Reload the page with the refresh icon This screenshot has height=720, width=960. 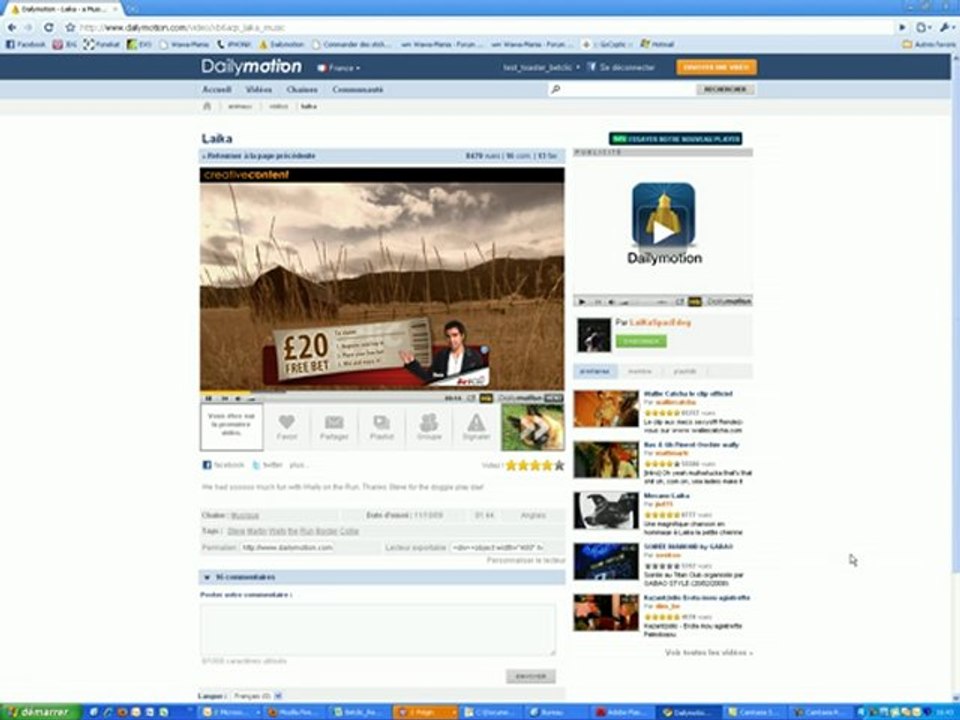click(48, 27)
